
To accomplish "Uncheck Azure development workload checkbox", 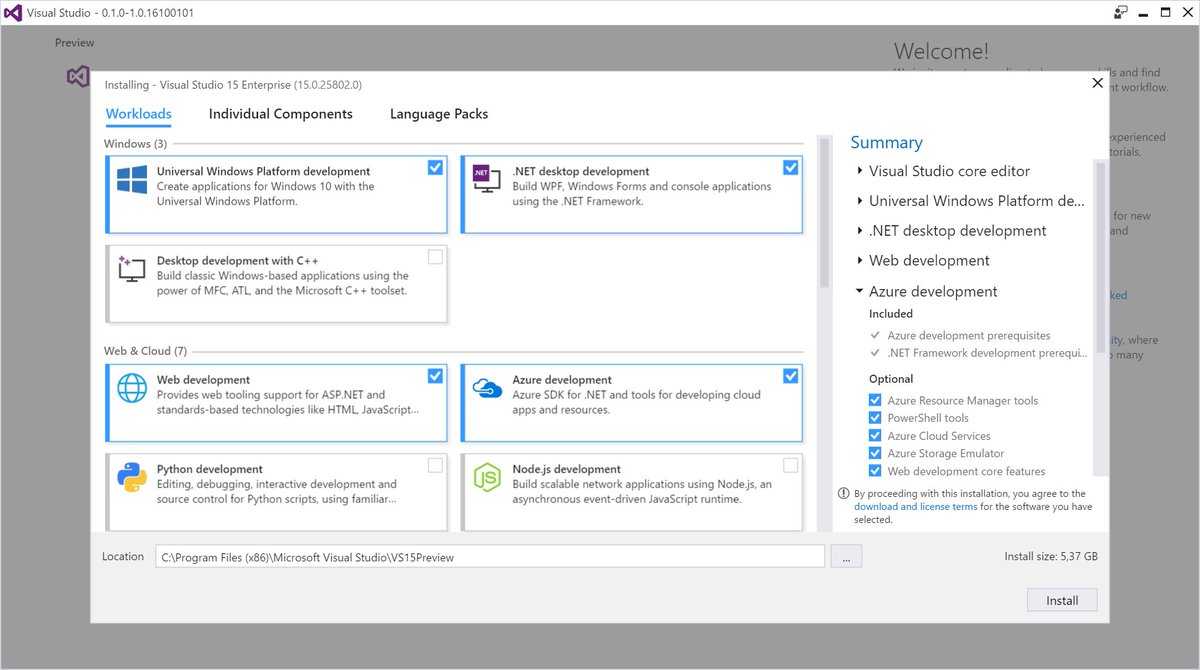I will [x=791, y=376].
